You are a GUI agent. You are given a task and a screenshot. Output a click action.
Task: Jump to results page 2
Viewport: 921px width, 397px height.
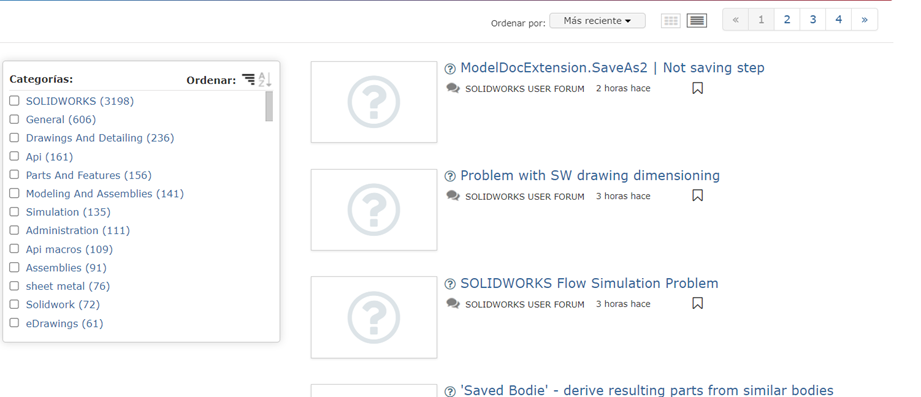point(787,19)
